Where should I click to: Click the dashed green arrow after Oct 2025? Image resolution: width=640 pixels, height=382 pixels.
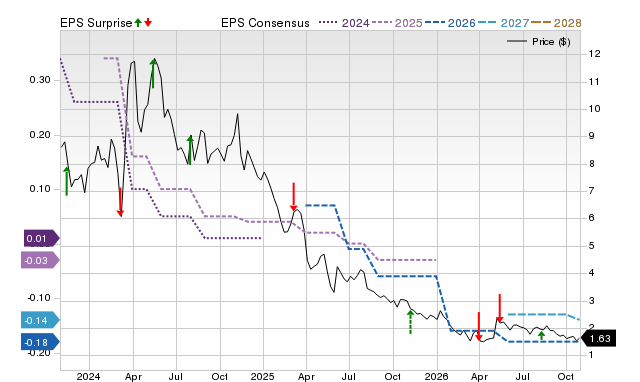click(x=410, y=322)
